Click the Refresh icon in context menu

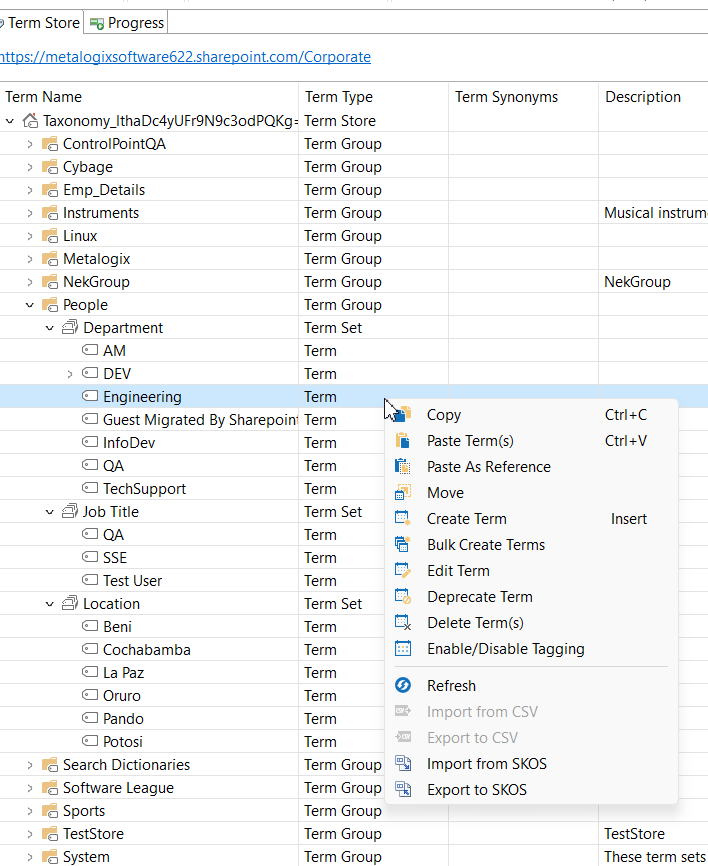404,686
